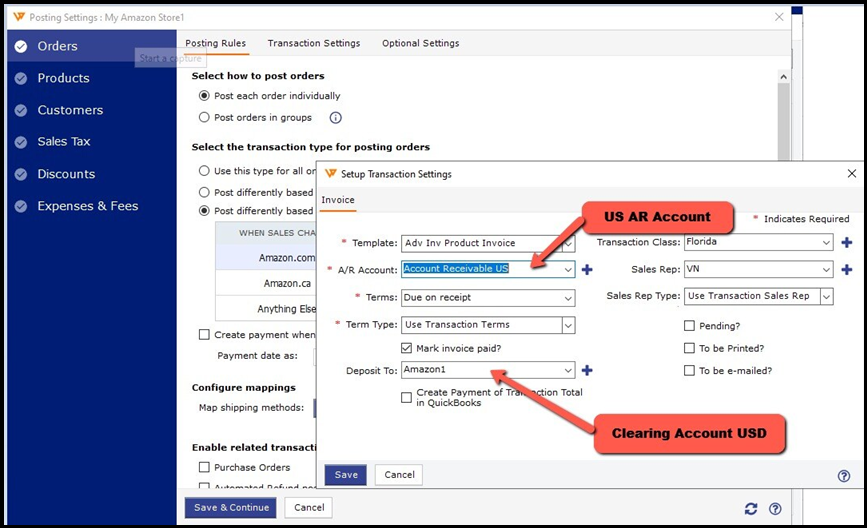Click plus icon beside Sales Rep
The image size is (867, 528).
(846, 270)
